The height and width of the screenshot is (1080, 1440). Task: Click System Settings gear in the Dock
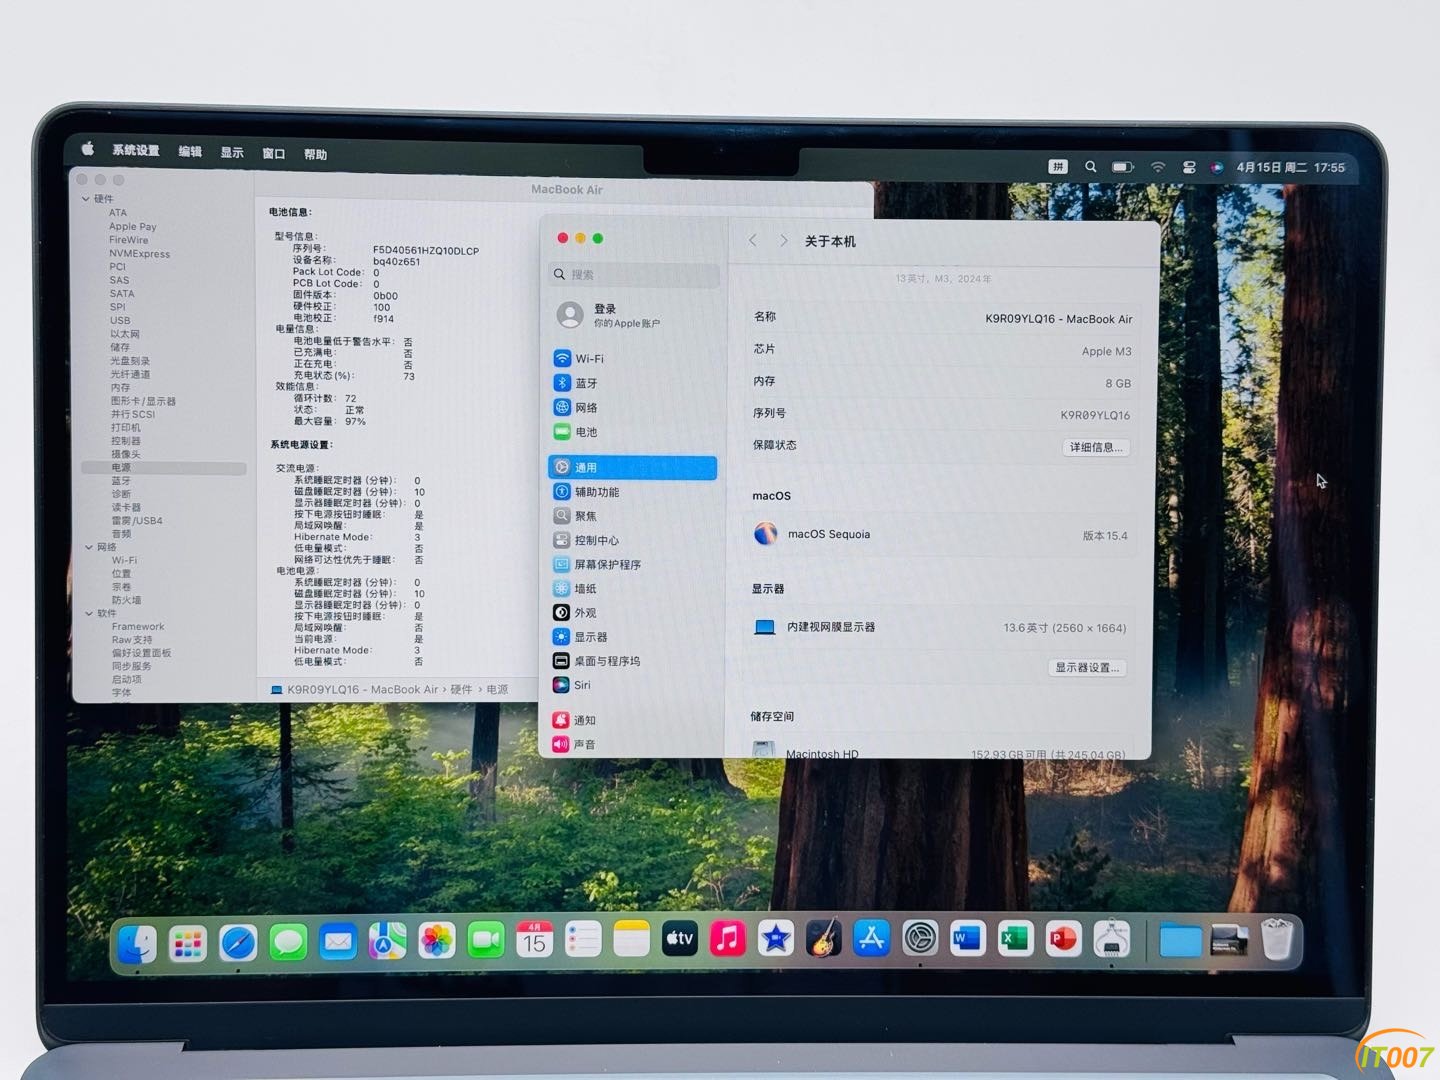tap(920, 938)
